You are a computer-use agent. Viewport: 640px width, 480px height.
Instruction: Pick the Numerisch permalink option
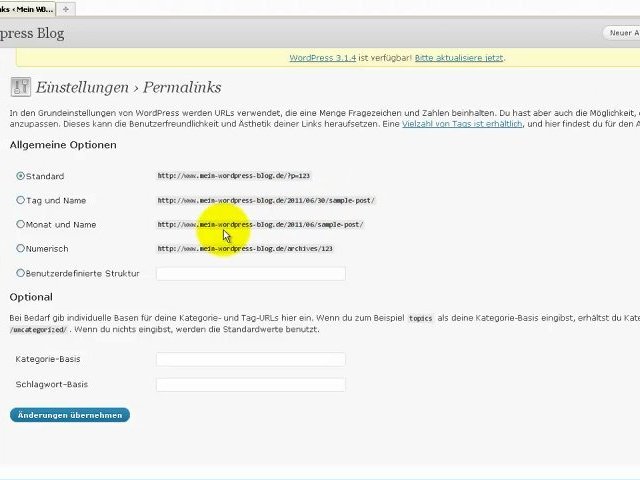point(21,248)
